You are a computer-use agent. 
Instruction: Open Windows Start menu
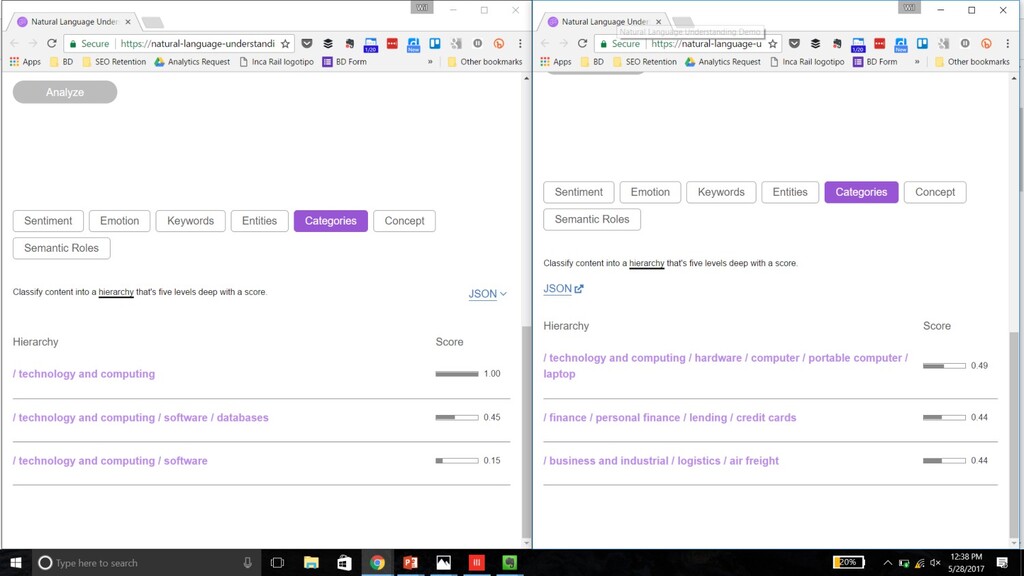tap(16, 562)
